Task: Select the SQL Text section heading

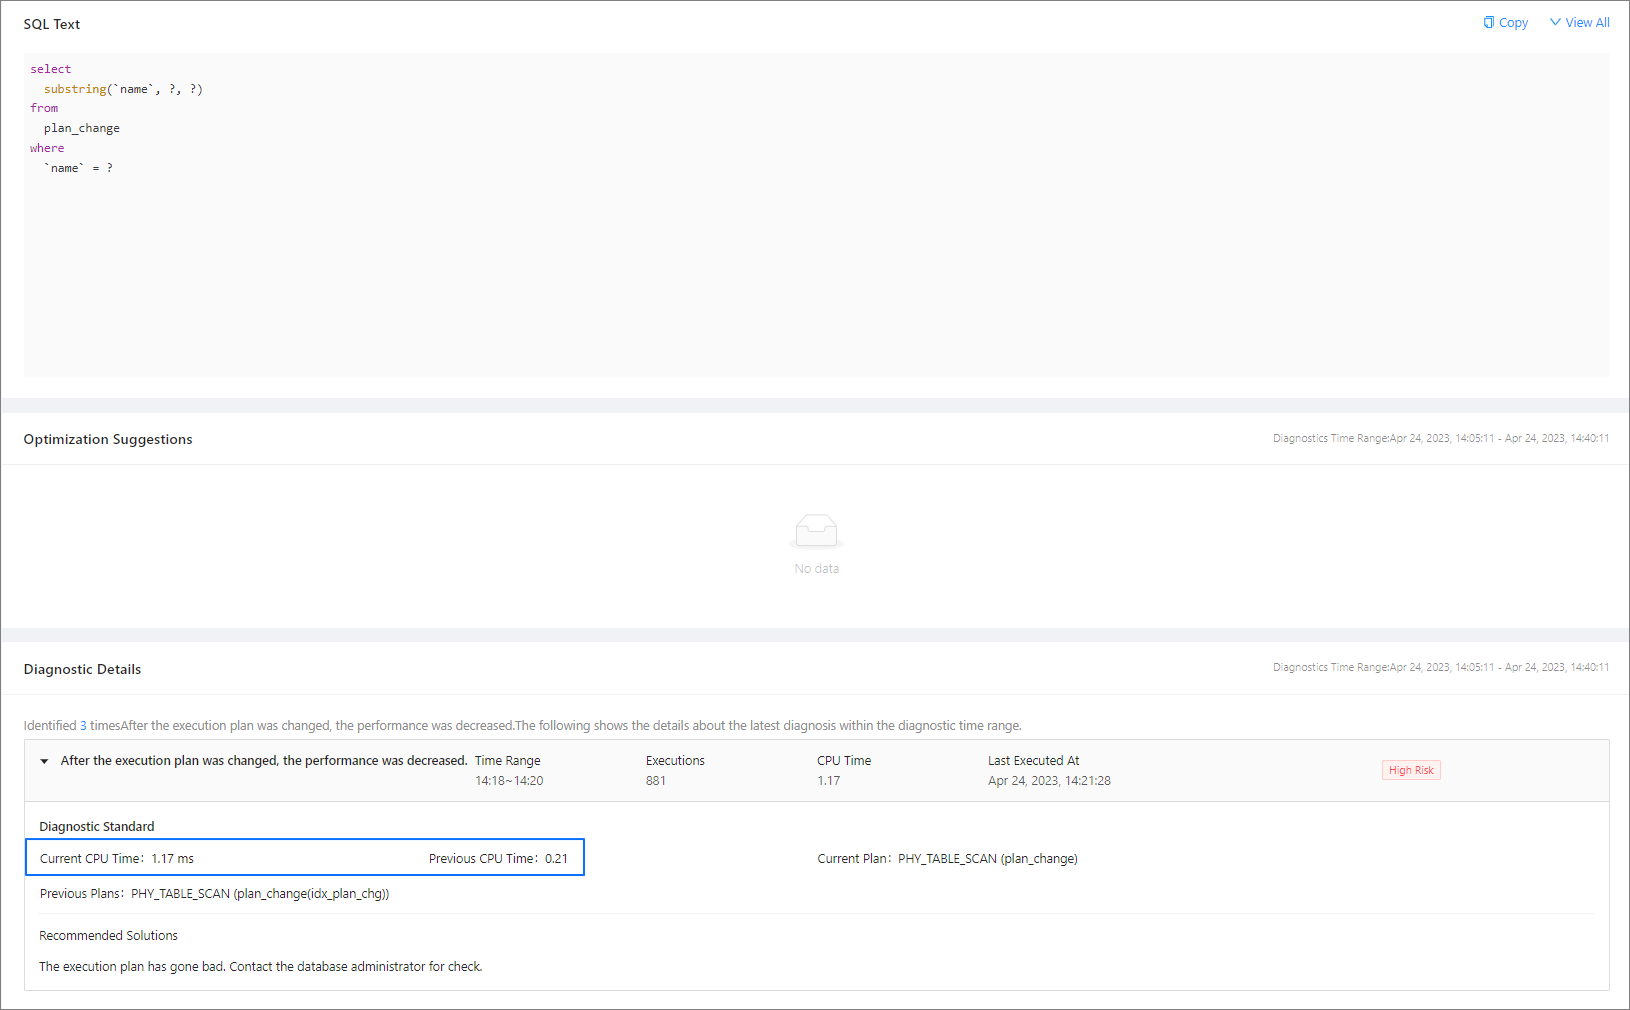Action: (x=52, y=24)
